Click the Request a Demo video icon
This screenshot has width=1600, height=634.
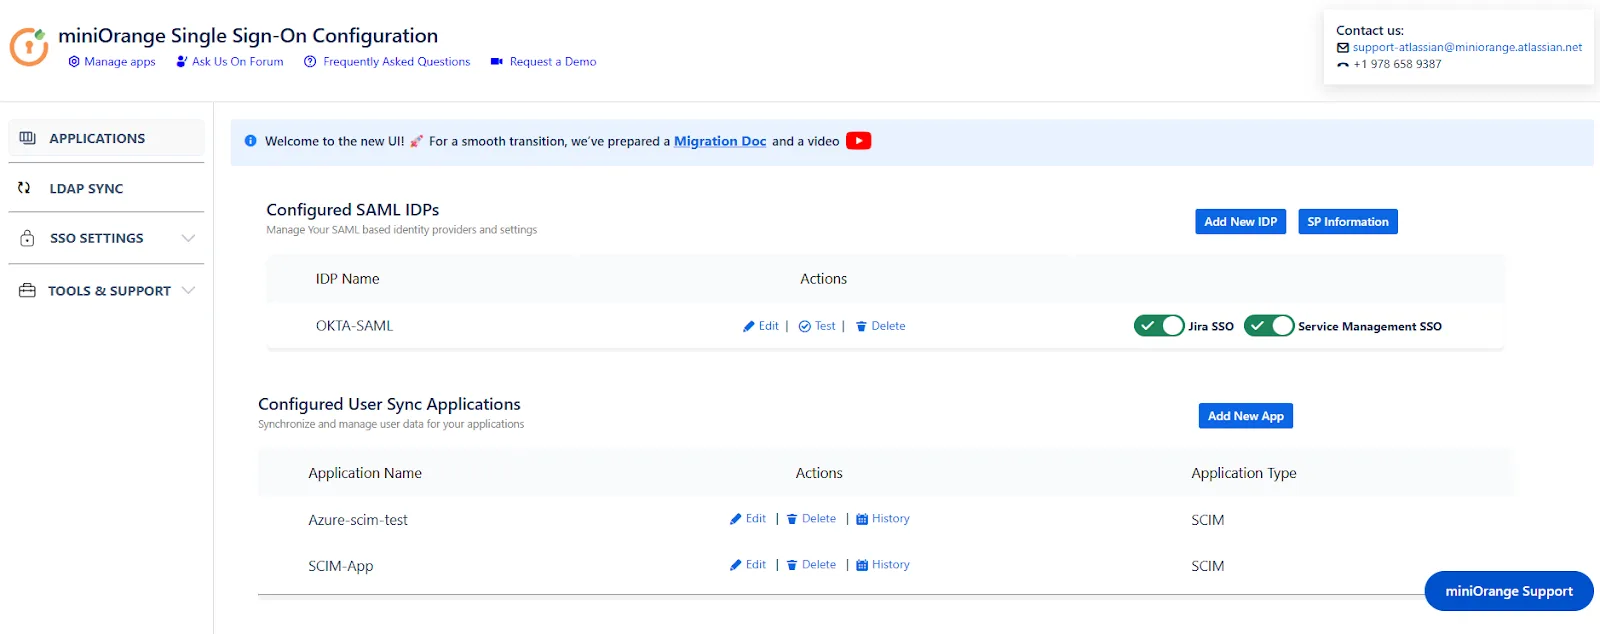(x=497, y=62)
